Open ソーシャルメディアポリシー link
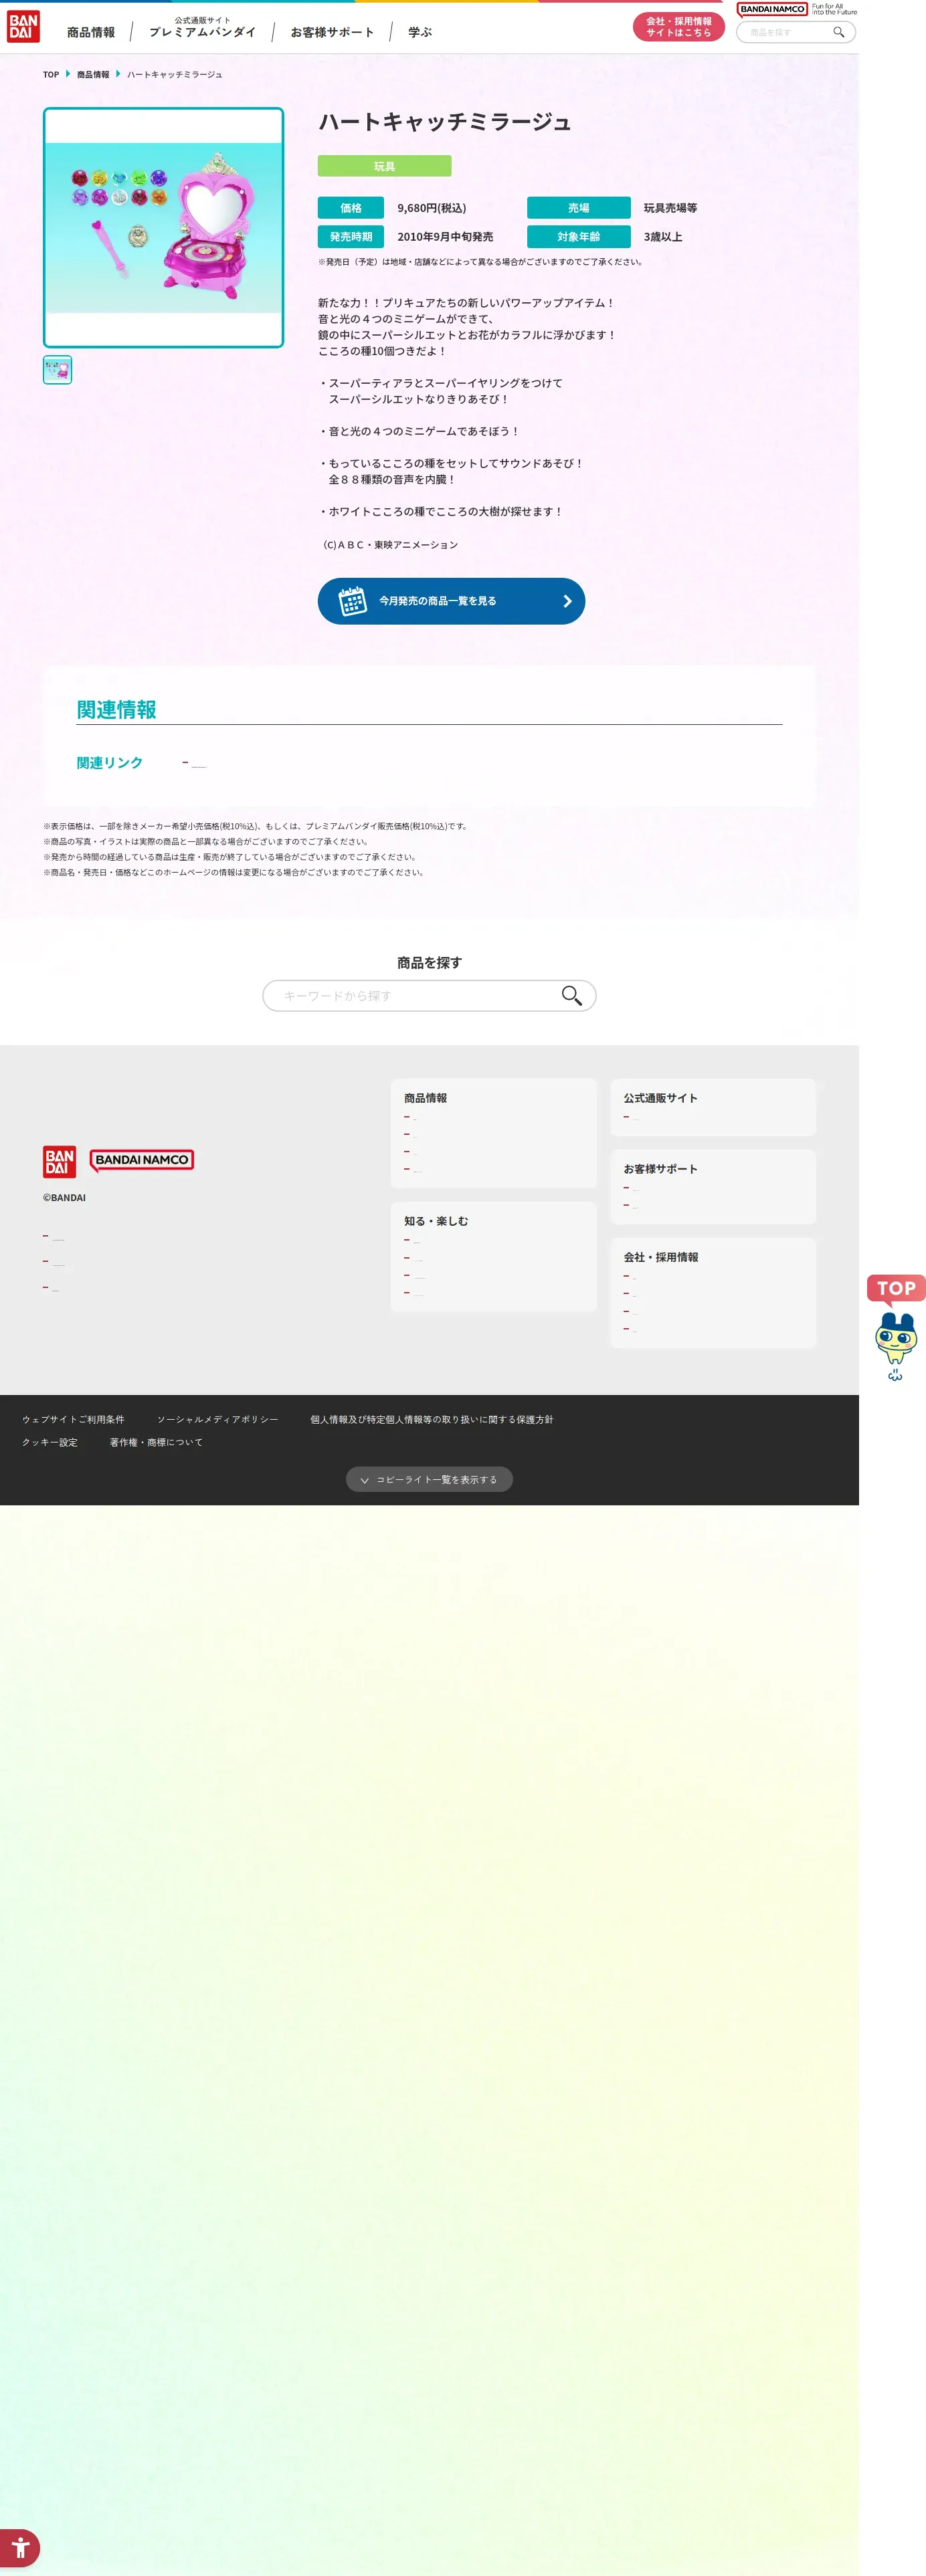This screenshot has width=926, height=2576. [217, 1420]
